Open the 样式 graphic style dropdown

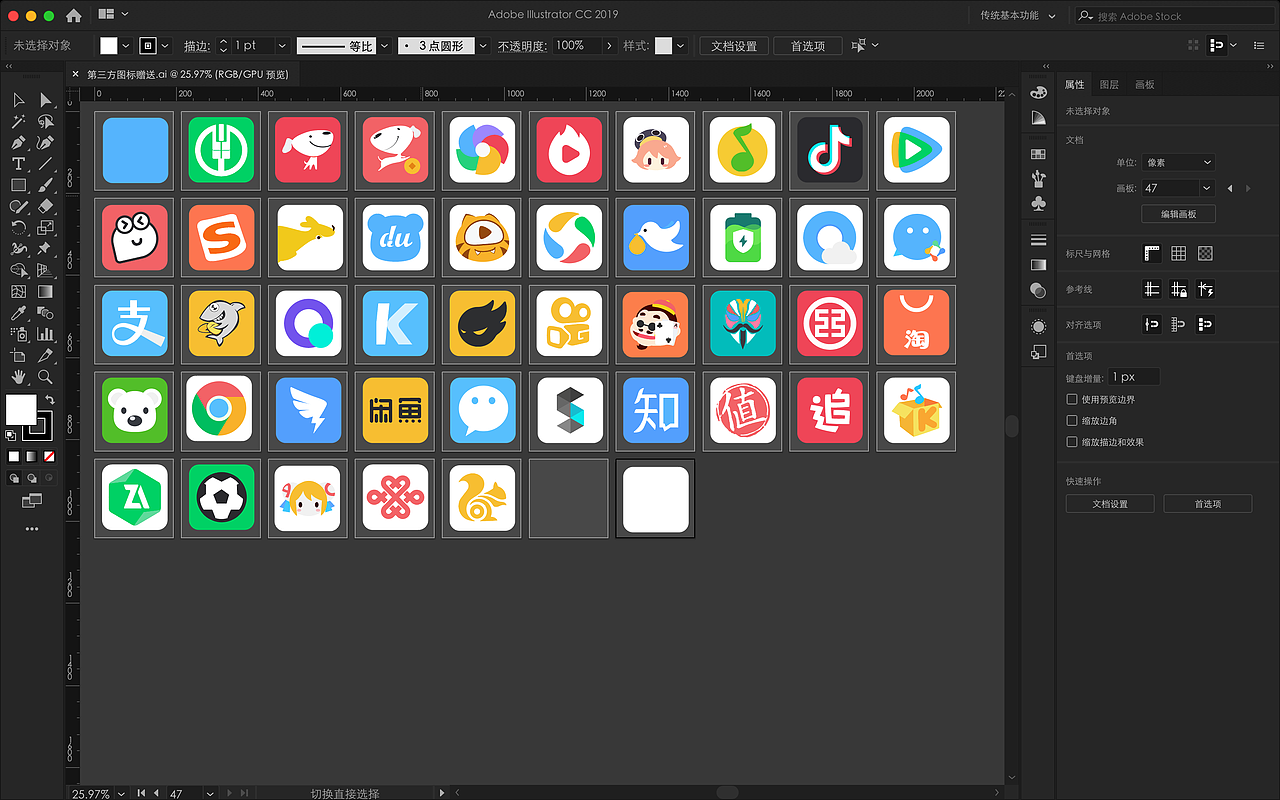(x=681, y=46)
